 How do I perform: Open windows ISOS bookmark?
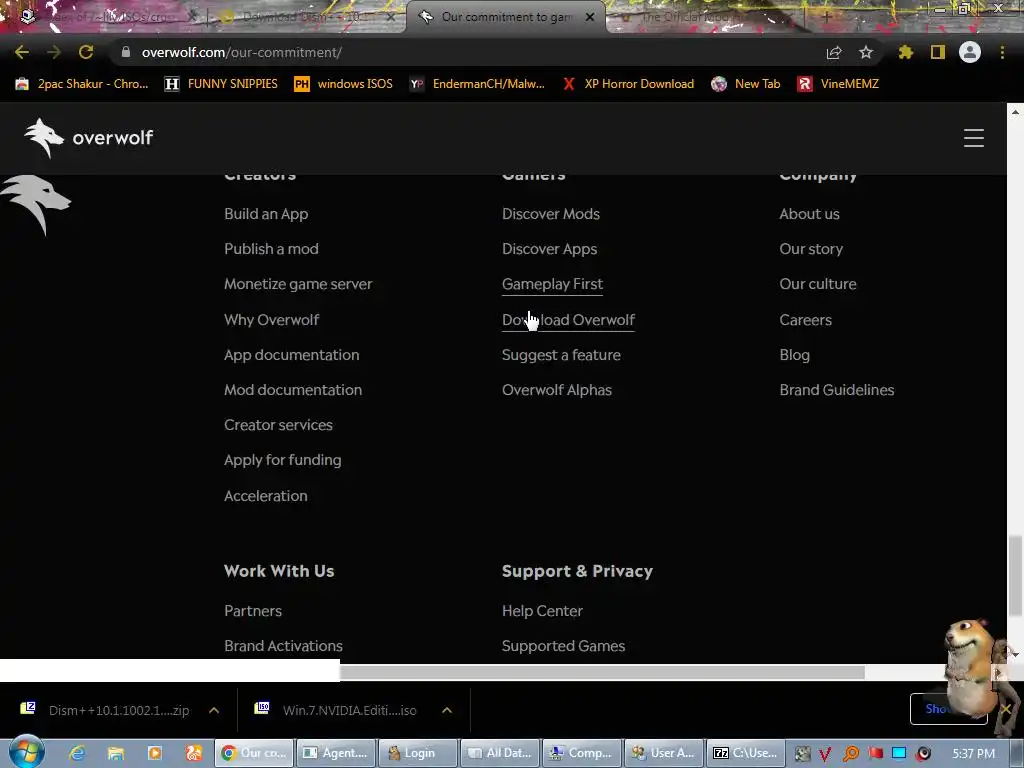coord(344,84)
